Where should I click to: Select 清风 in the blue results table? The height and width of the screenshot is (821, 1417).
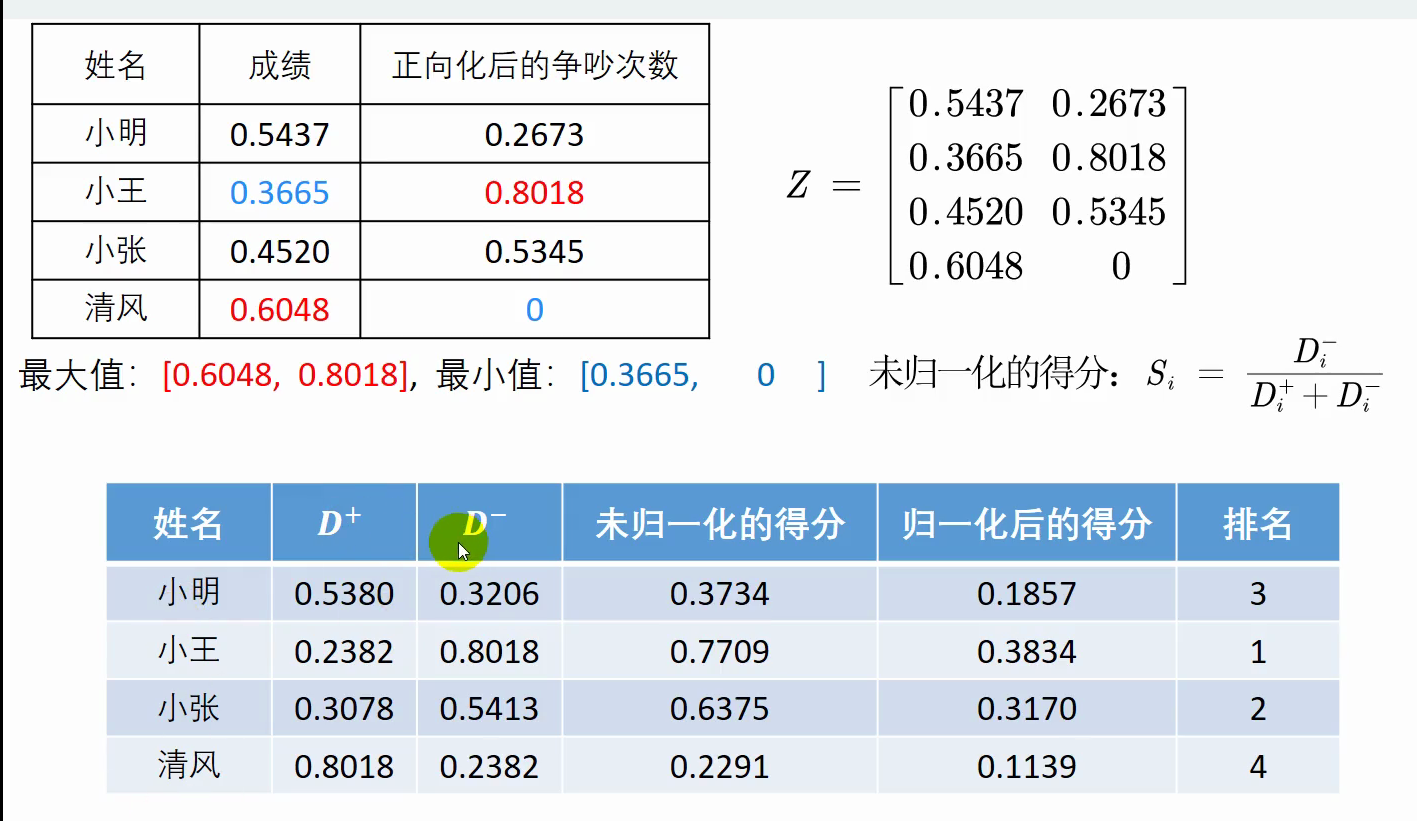point(189,765)
